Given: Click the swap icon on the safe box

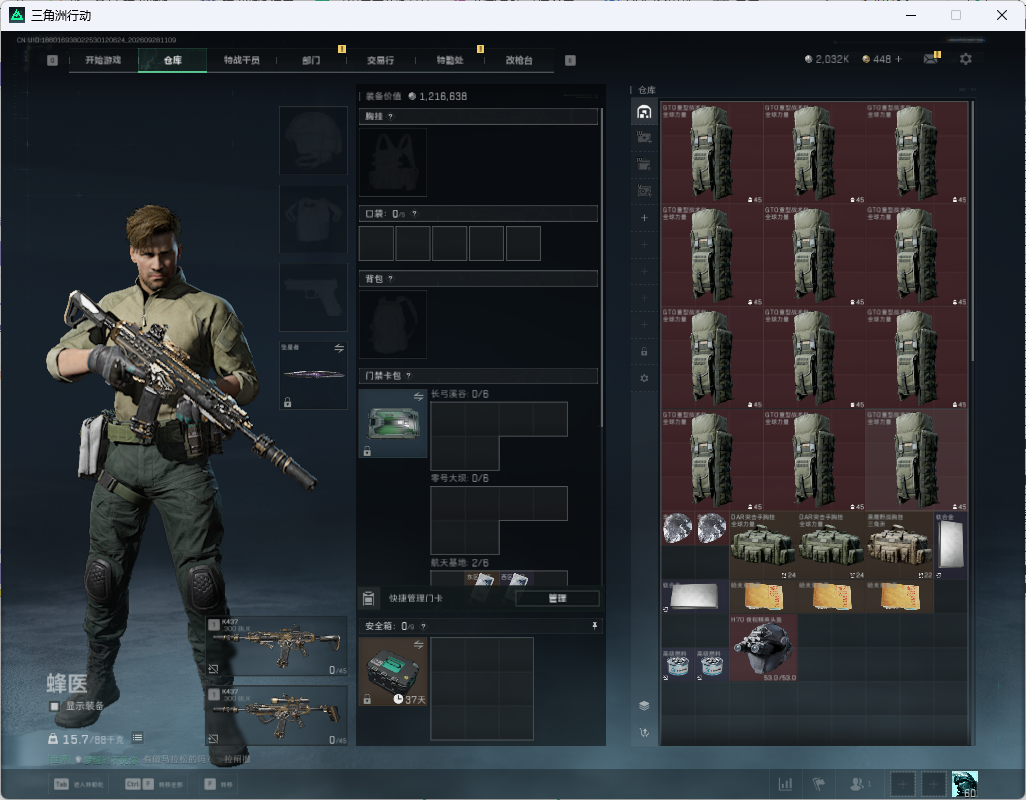Looking at the screenshot, I should [418, 645].
